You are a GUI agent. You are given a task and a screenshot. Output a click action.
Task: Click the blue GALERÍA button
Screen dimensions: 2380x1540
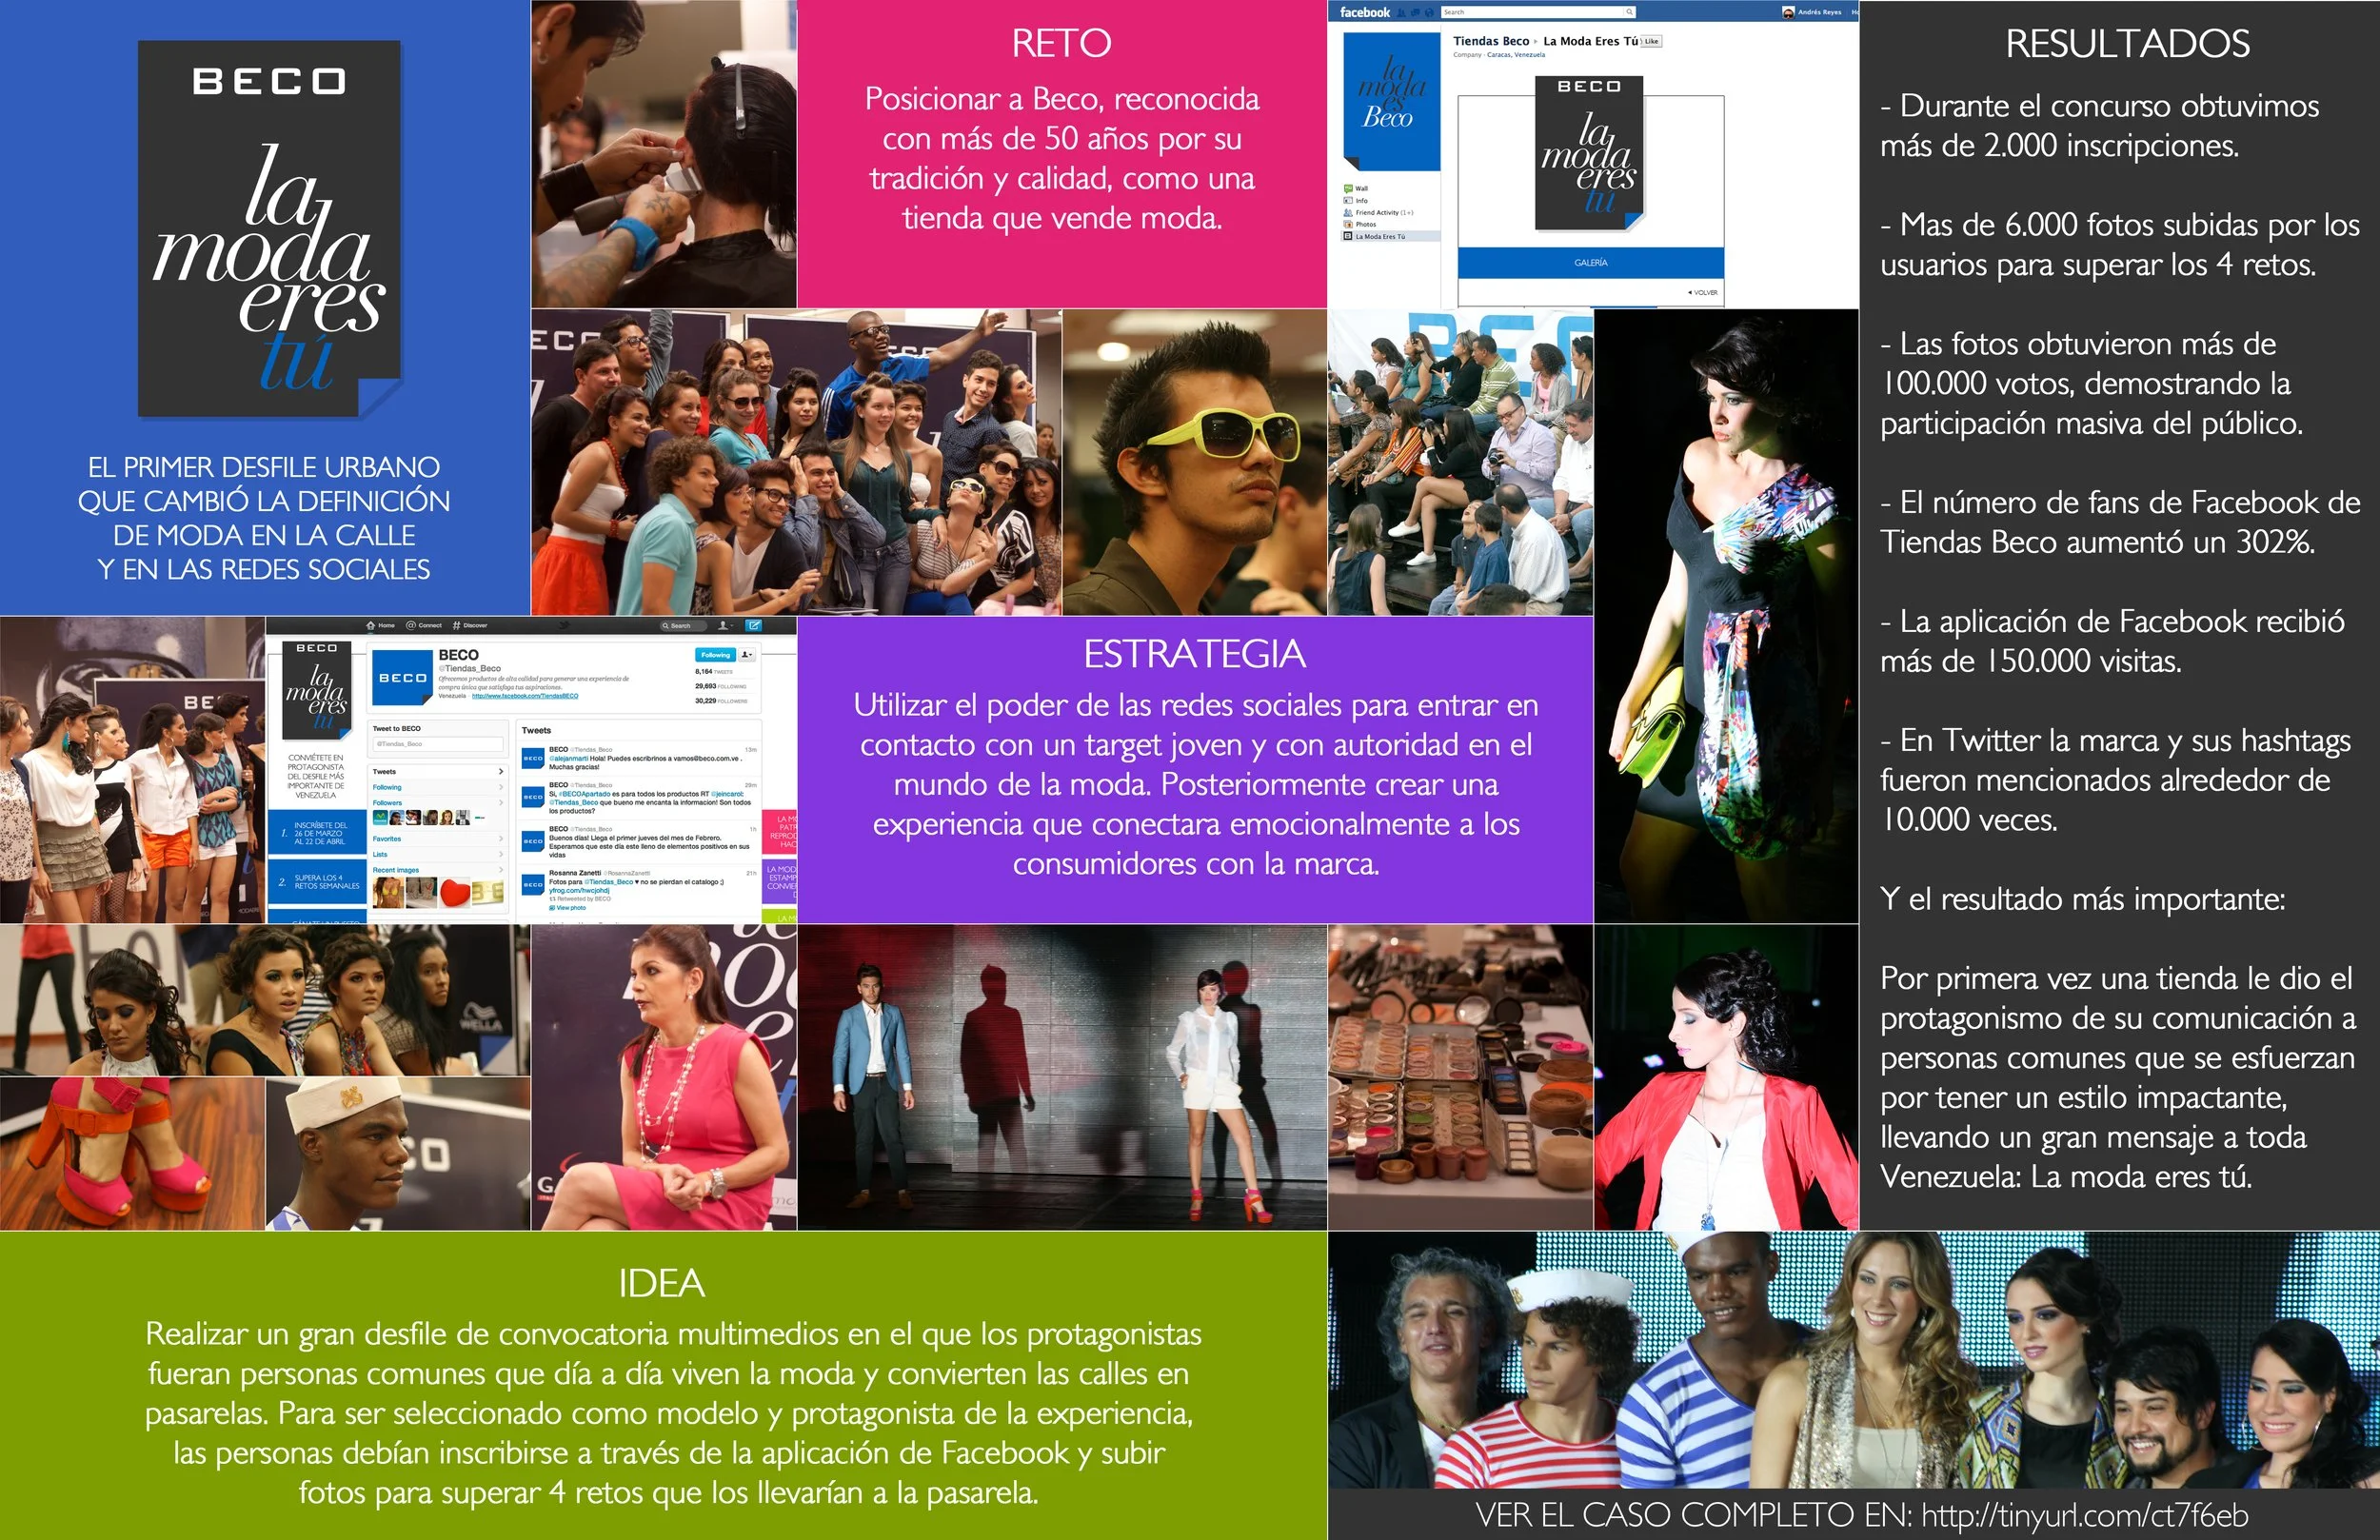[x=1590, y=263]
